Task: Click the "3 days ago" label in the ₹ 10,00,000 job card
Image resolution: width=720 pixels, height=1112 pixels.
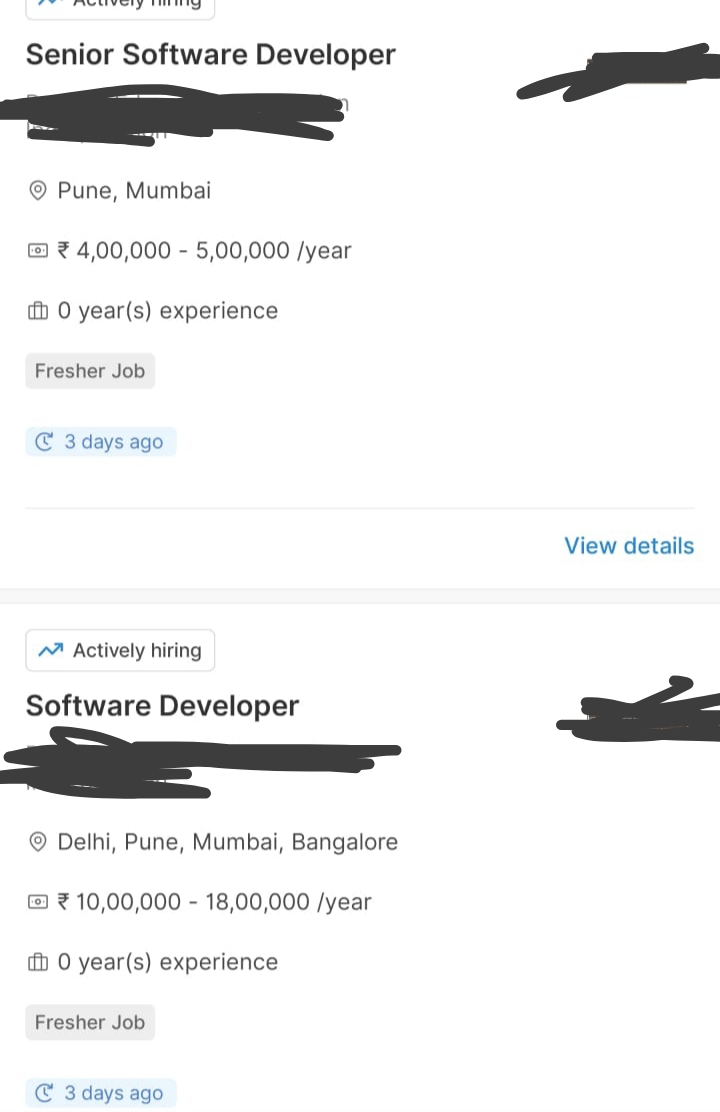Action: click(113, 1094)
